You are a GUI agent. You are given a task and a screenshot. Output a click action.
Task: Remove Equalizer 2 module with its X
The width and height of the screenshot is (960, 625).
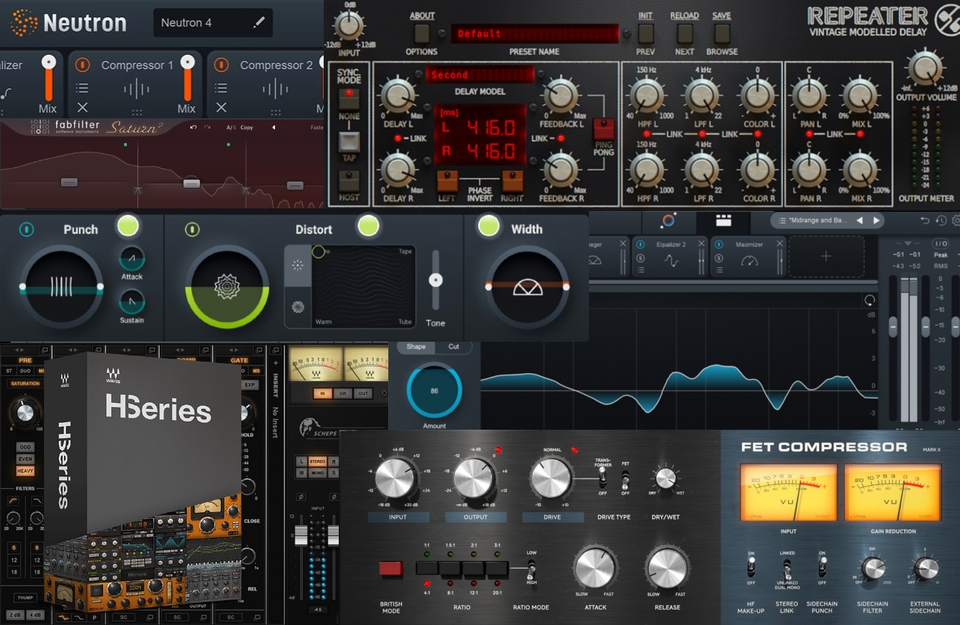[702, 244]
